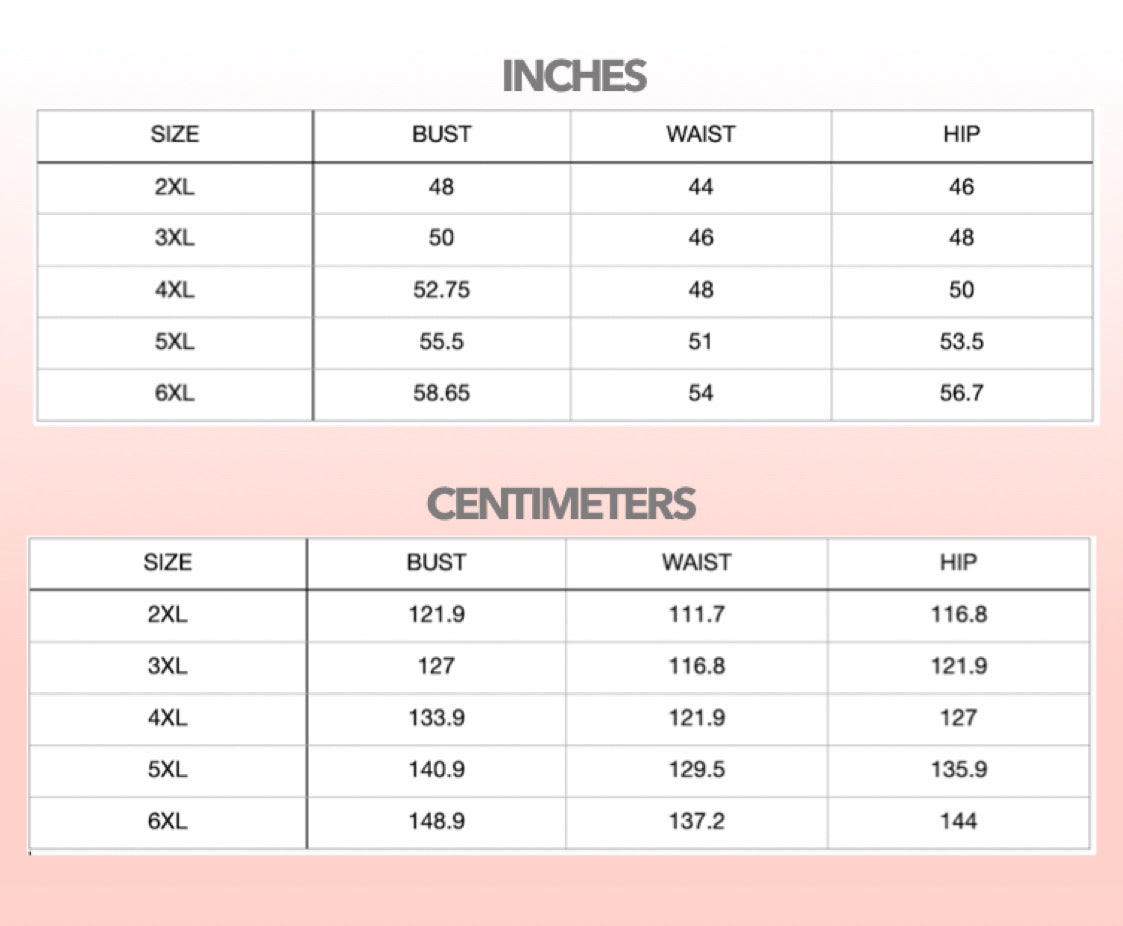Select the 6XL row label in inches table
This screenshot has width=1123, height=926.
point(174,393)
